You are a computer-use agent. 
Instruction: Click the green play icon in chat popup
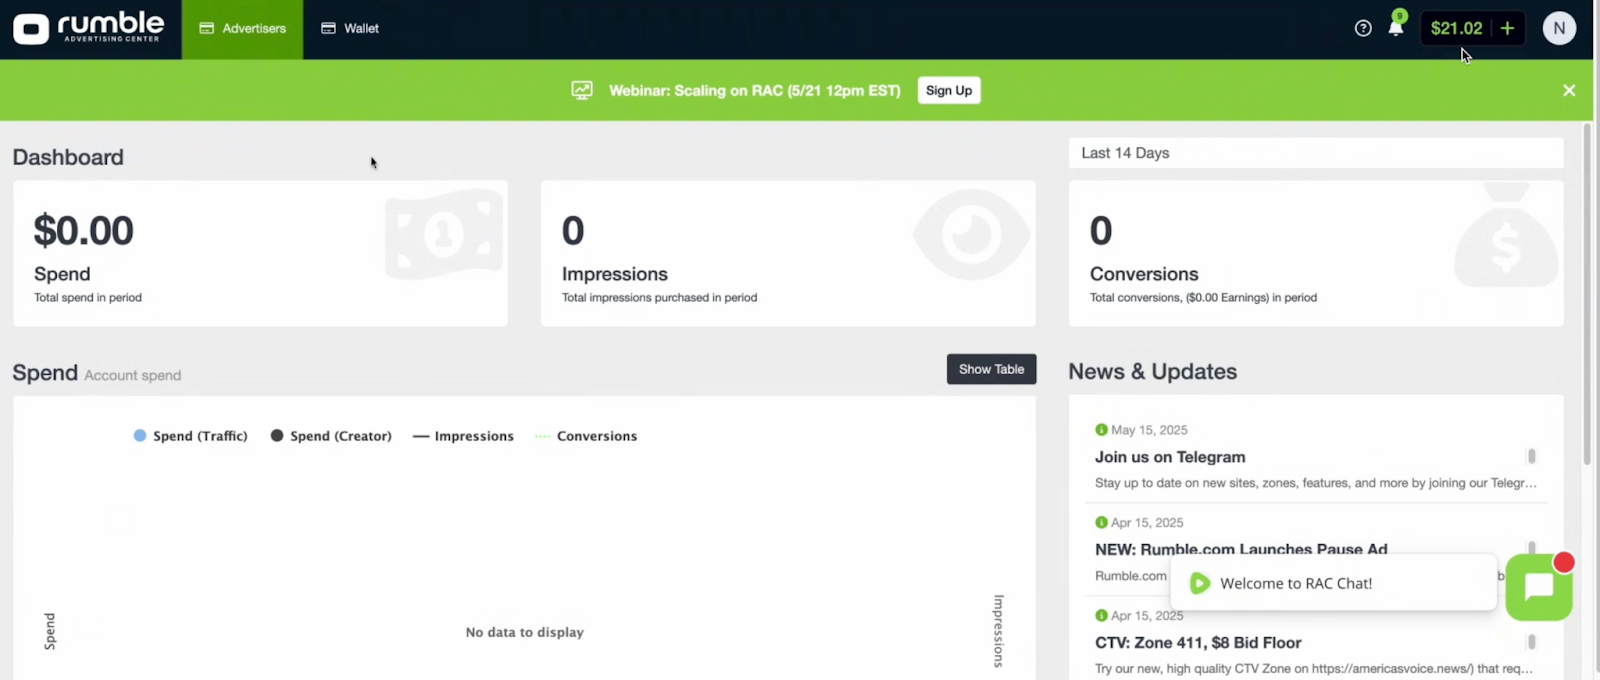(1200, 583)
